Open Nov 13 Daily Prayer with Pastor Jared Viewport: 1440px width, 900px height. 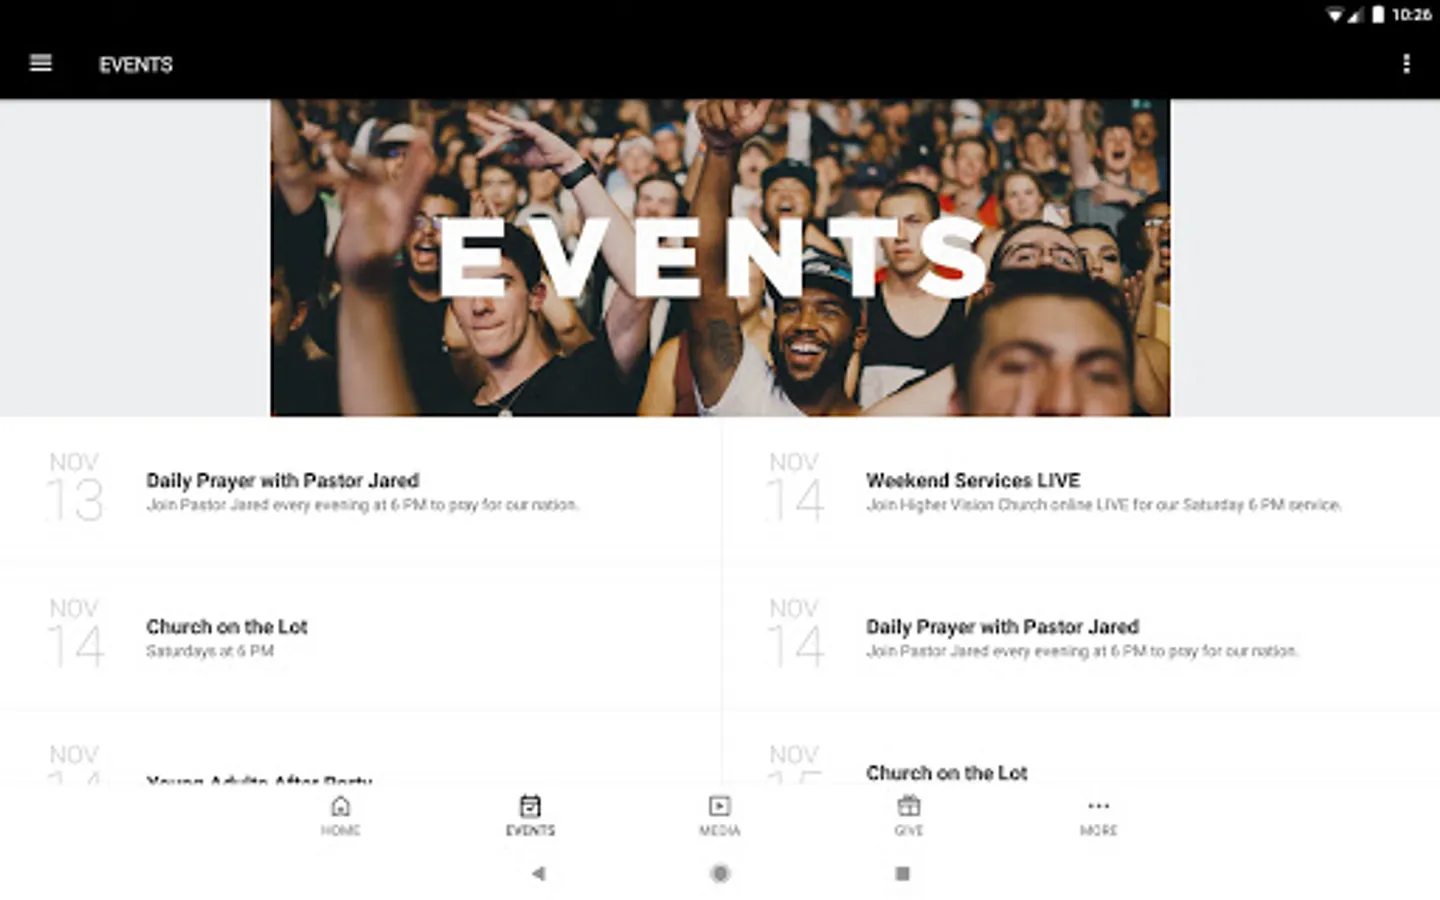[360, 491]
